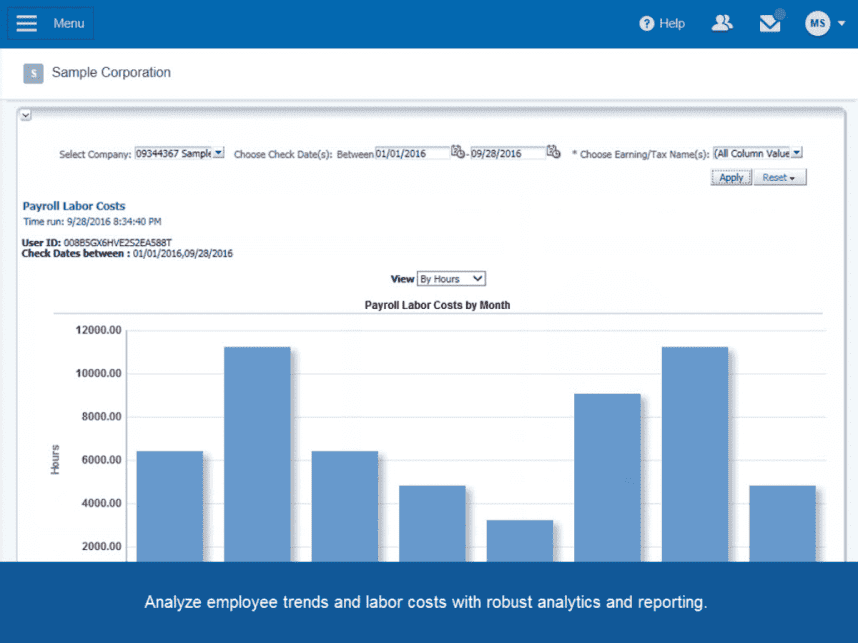Open the end date calendar picker icon

553,153
